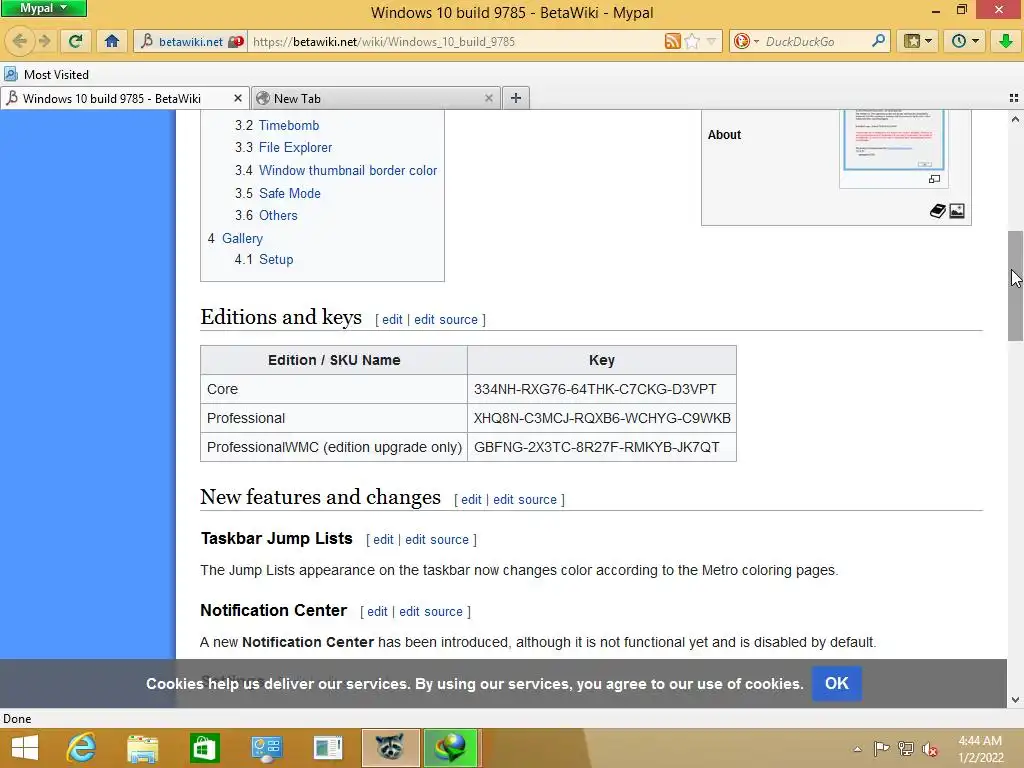Viewport: 1024px width, 768px height.
Task: Click the betawiki.net site identity button
Action: [191, 41]
